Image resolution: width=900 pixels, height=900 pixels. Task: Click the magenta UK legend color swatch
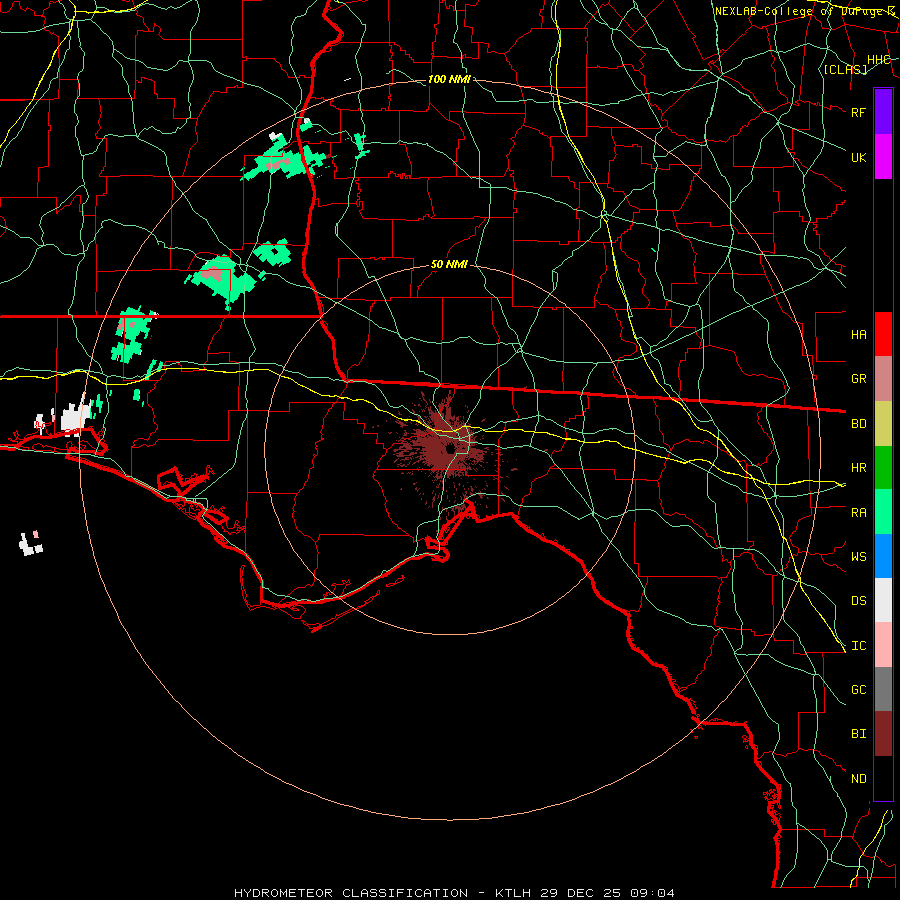[883, 157]
